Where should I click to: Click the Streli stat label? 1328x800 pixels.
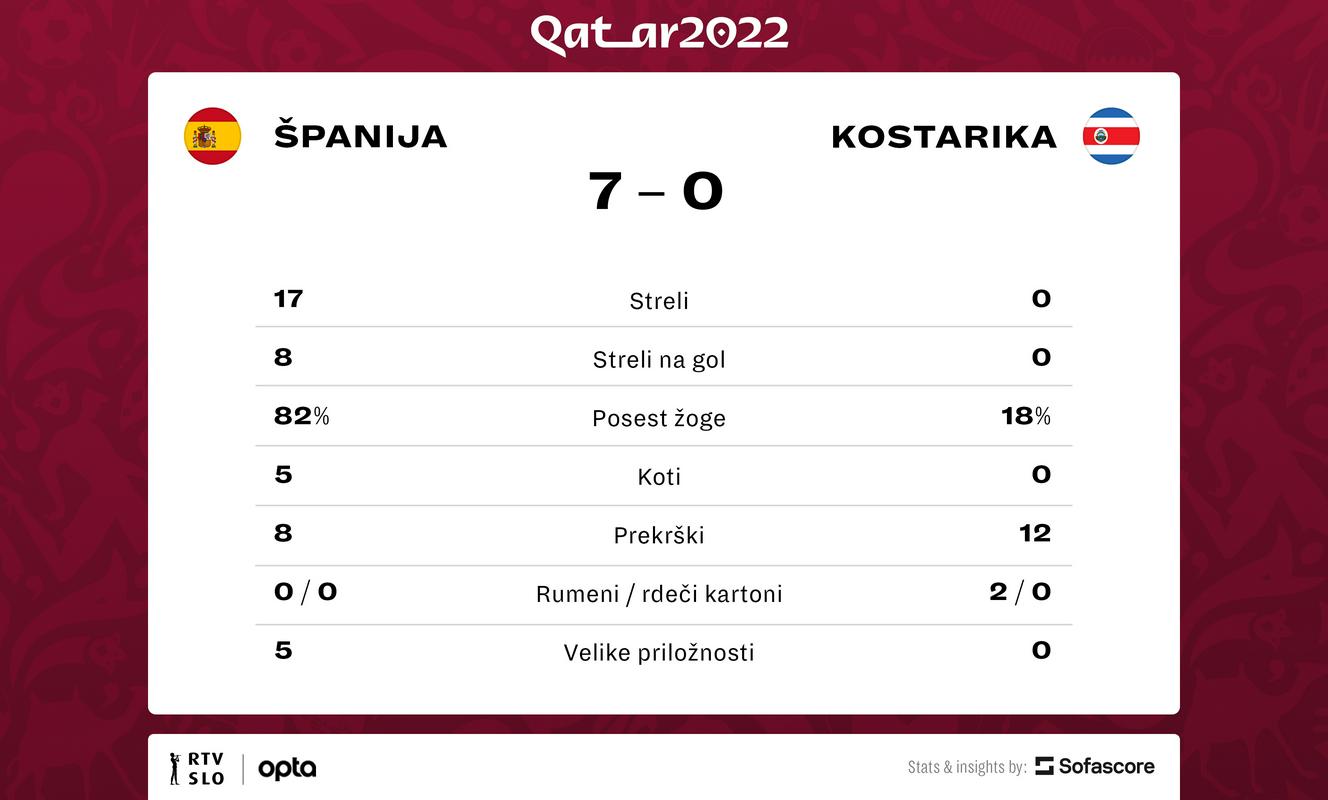coord(659,301)
